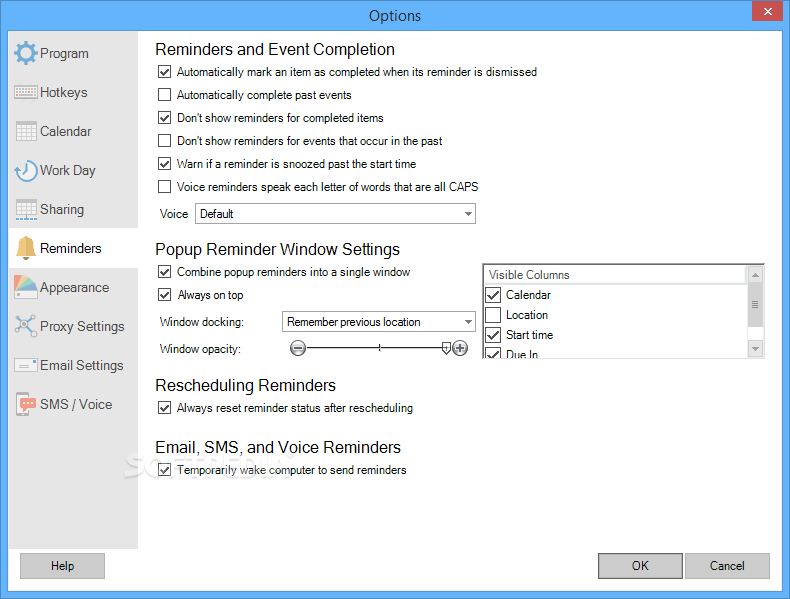This screenshot has width=790, height=599.
Task: Click the Calendar grid icon
Action: [x=26, y=131]
